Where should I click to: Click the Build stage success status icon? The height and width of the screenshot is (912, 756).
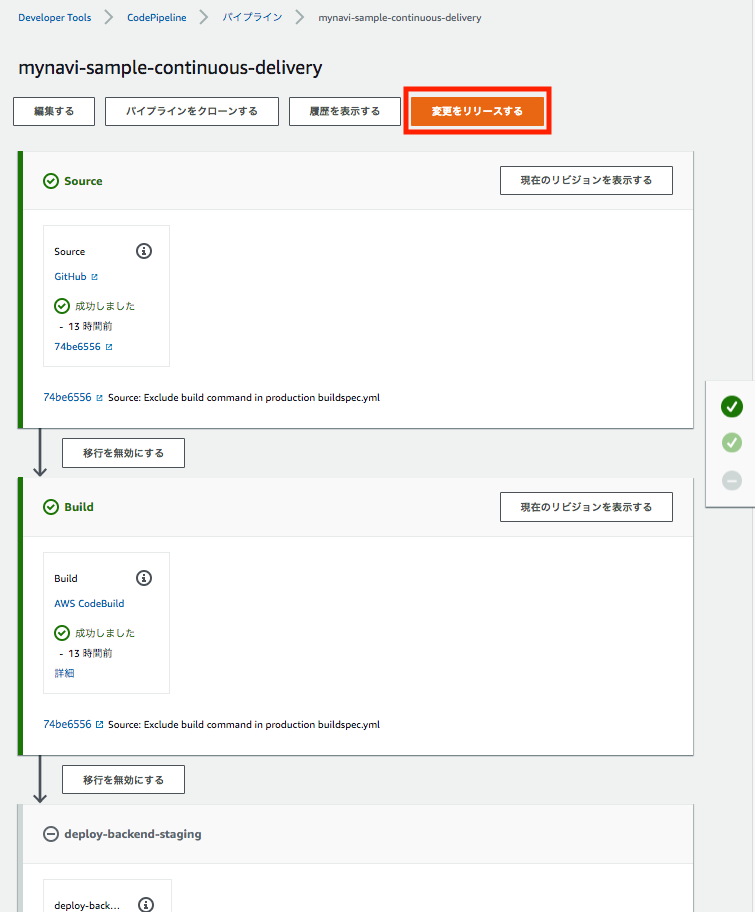[x=51, y=507]
